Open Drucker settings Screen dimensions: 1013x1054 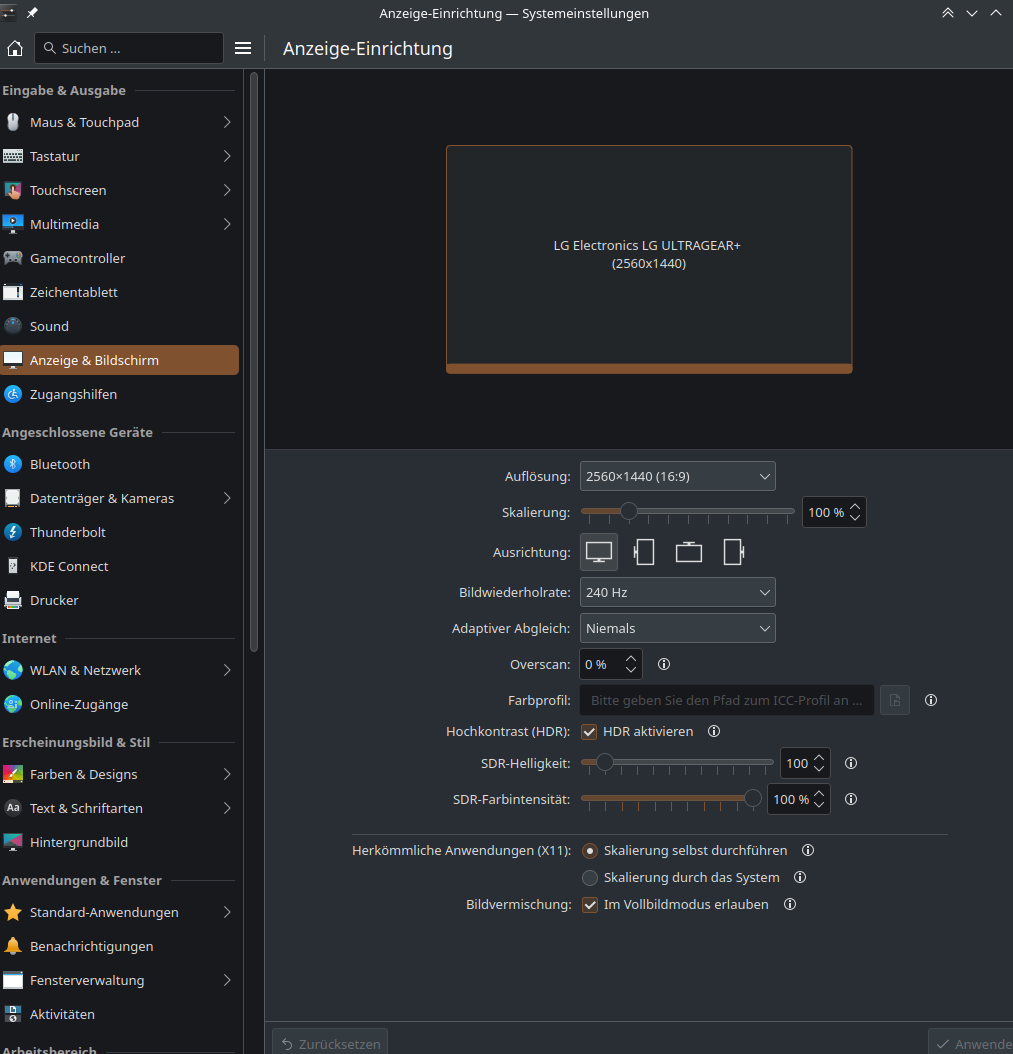click(x=120, y=600)
